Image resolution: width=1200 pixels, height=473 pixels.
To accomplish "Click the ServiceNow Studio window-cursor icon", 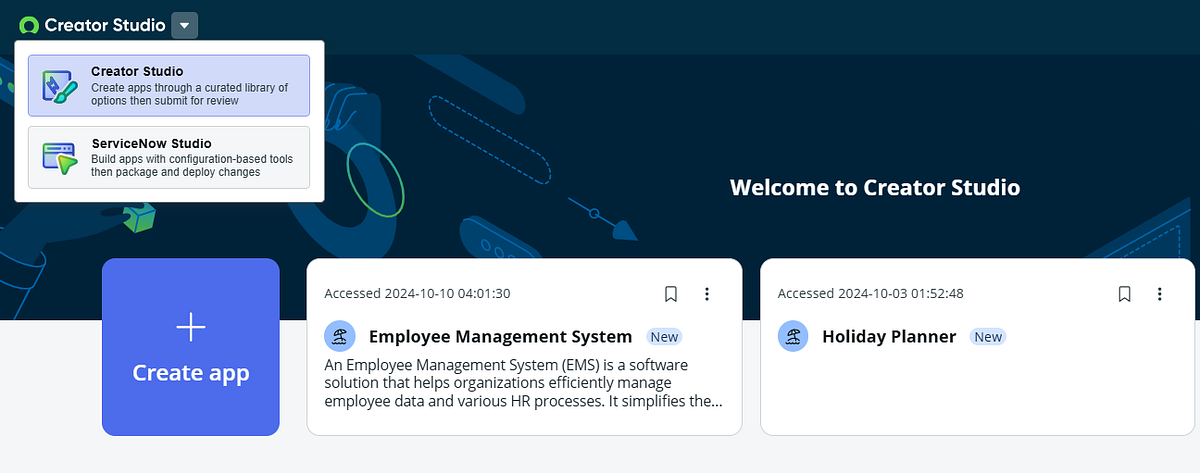I will pyautogui.click(x=60, y=158).
